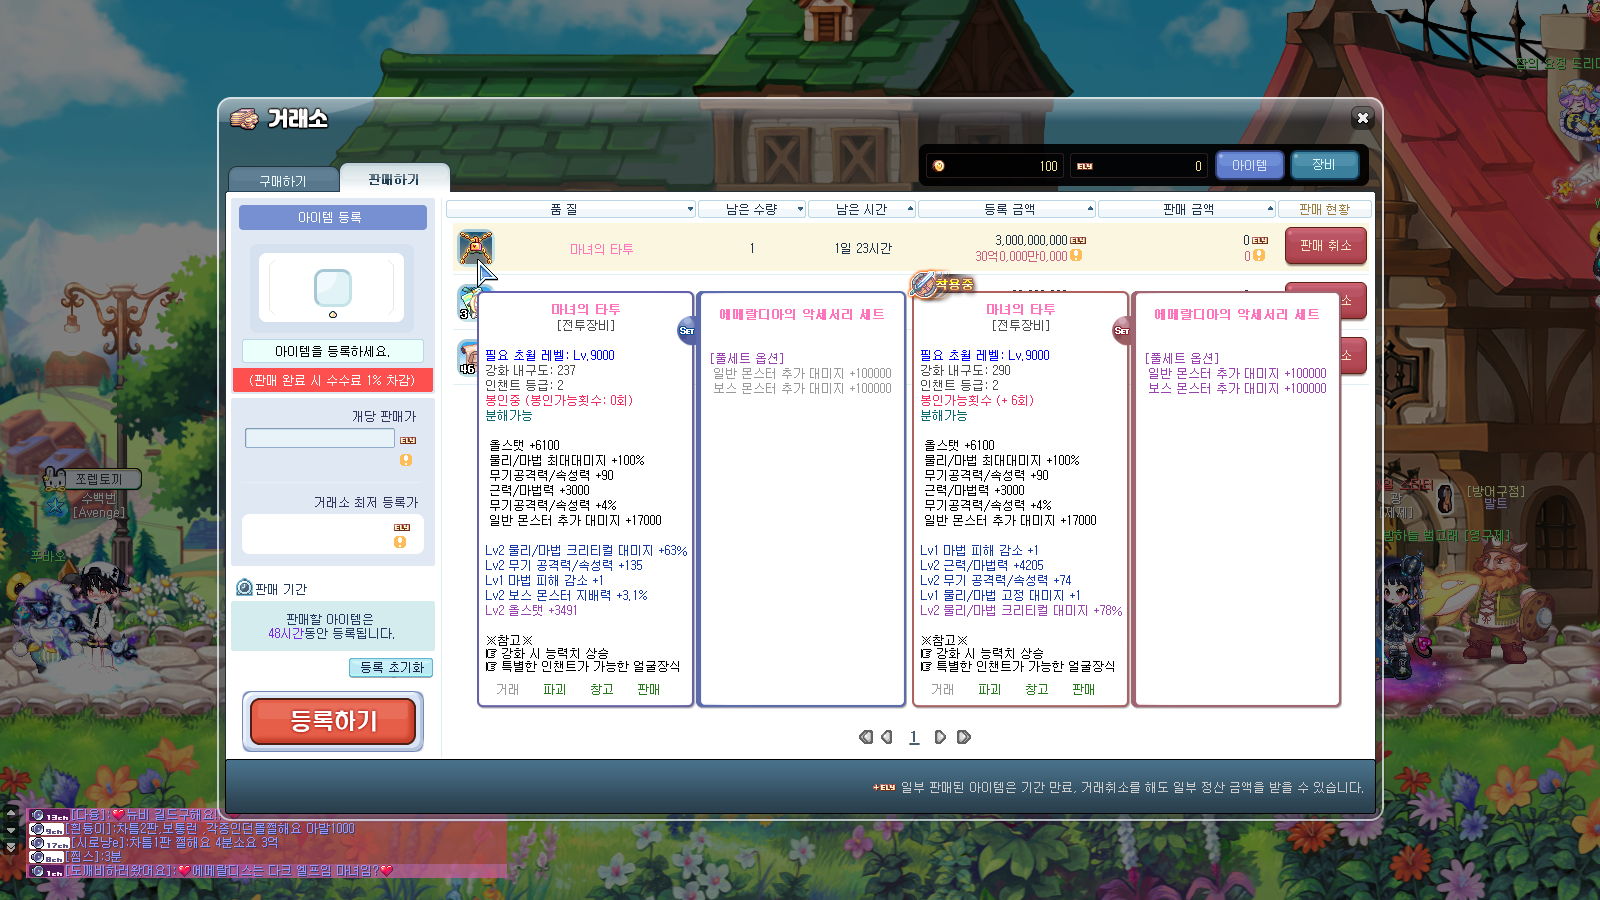1600x900 pixels.
Task: Sort by the 등록 금액 column header
Action: point(1007,209)
